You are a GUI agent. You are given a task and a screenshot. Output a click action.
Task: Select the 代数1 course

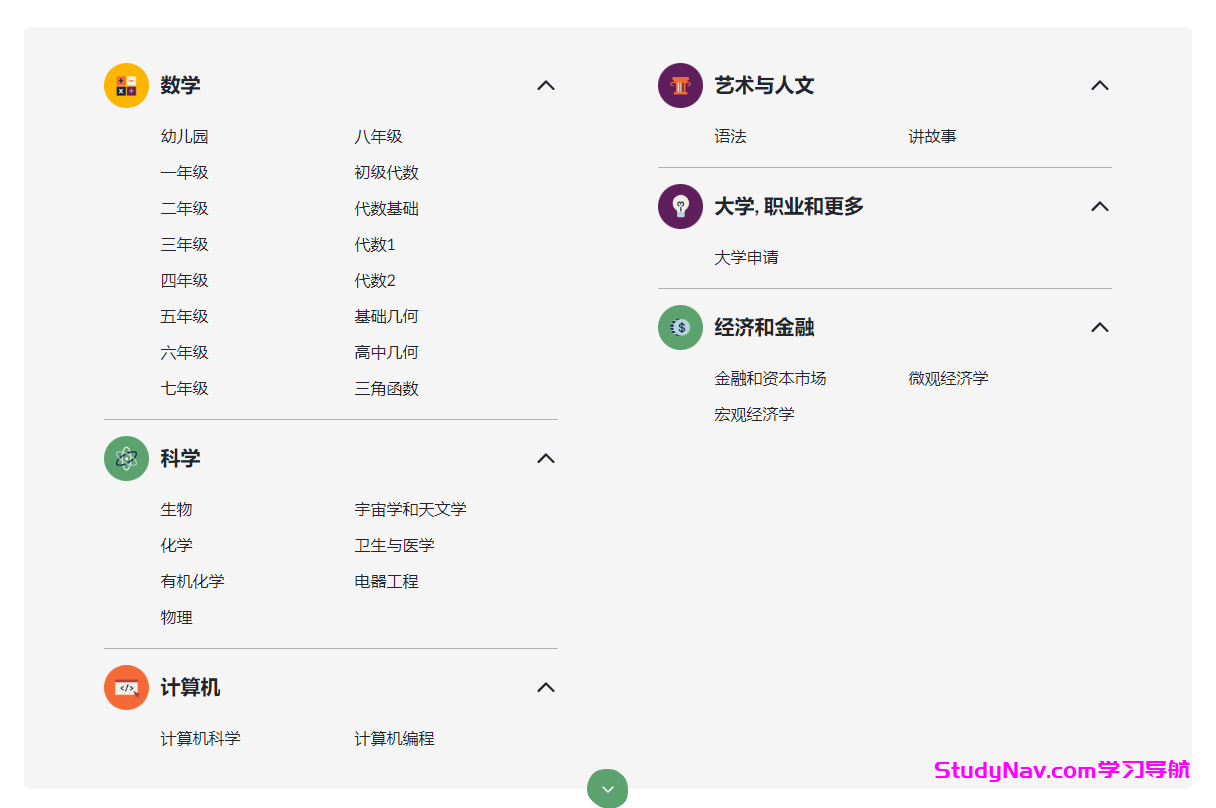tap(375, 244)
